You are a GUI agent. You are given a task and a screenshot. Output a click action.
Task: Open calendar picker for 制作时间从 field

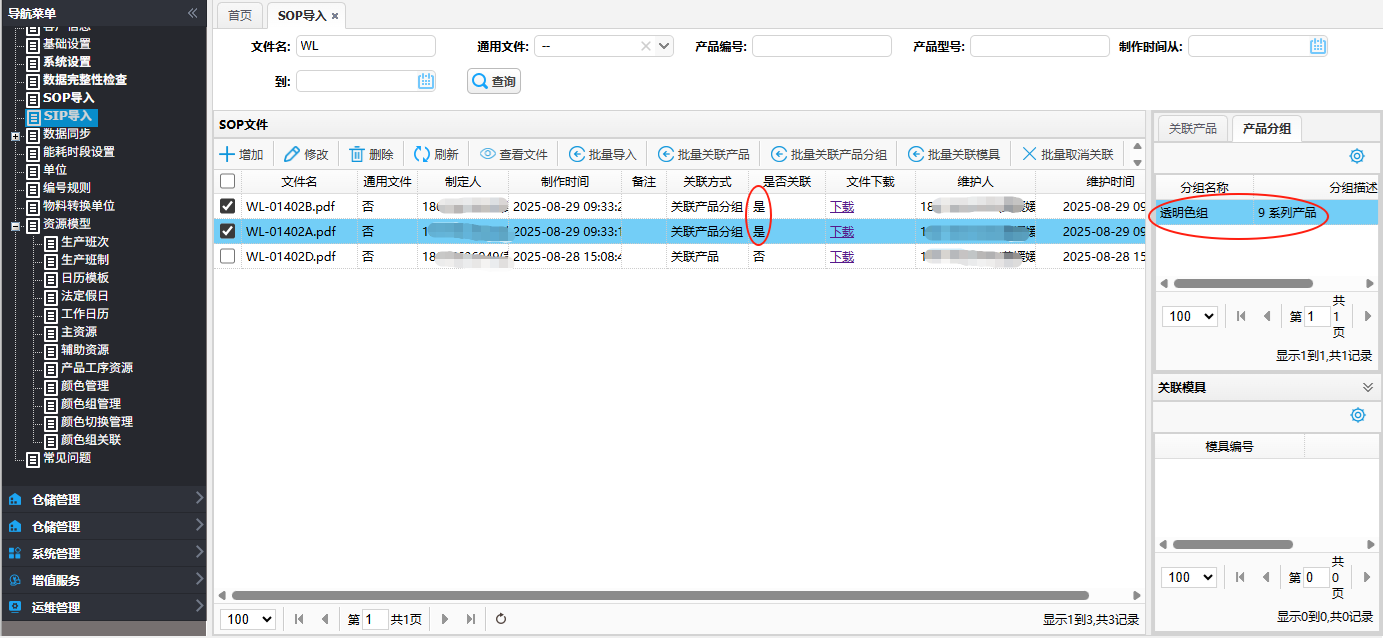click(x=1318, y=46)
